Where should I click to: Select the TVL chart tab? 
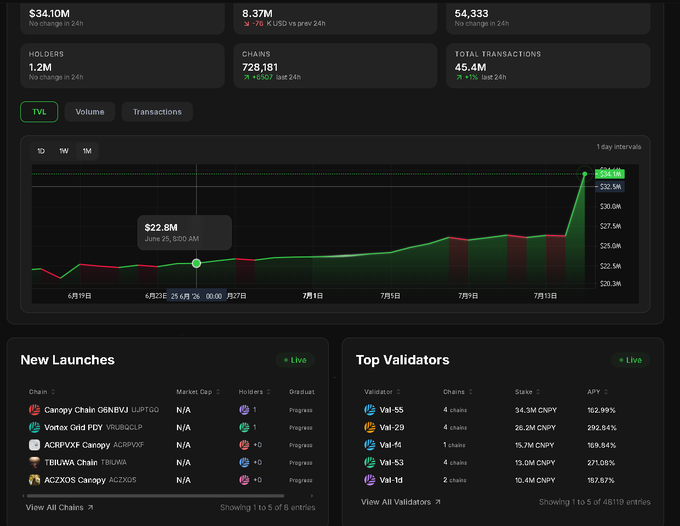(39, 112)
